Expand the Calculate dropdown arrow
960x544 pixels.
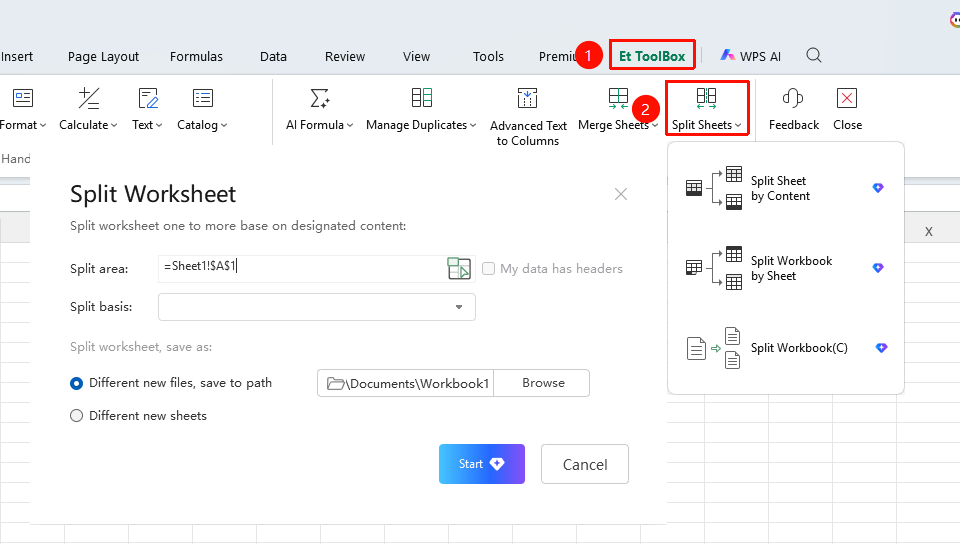tap(114, 125)
